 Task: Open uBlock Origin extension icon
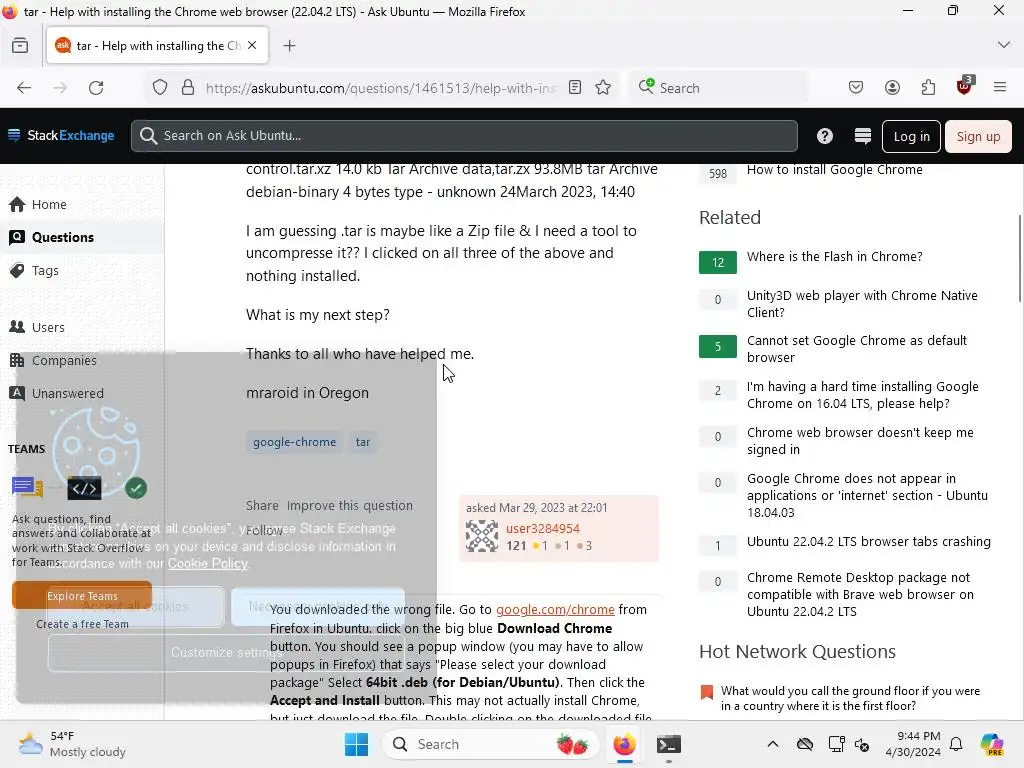point(964,86)
